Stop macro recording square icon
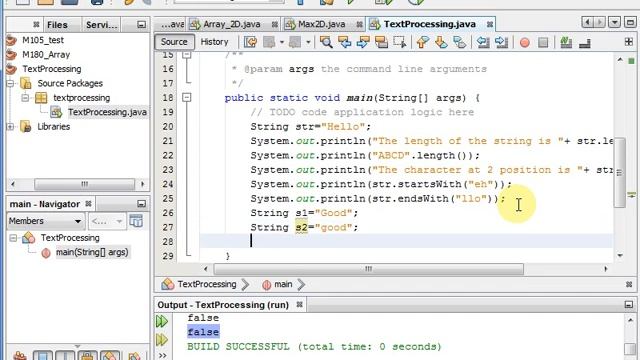The width and height of the screenshot is (640, 360). [x=543, y=42]
